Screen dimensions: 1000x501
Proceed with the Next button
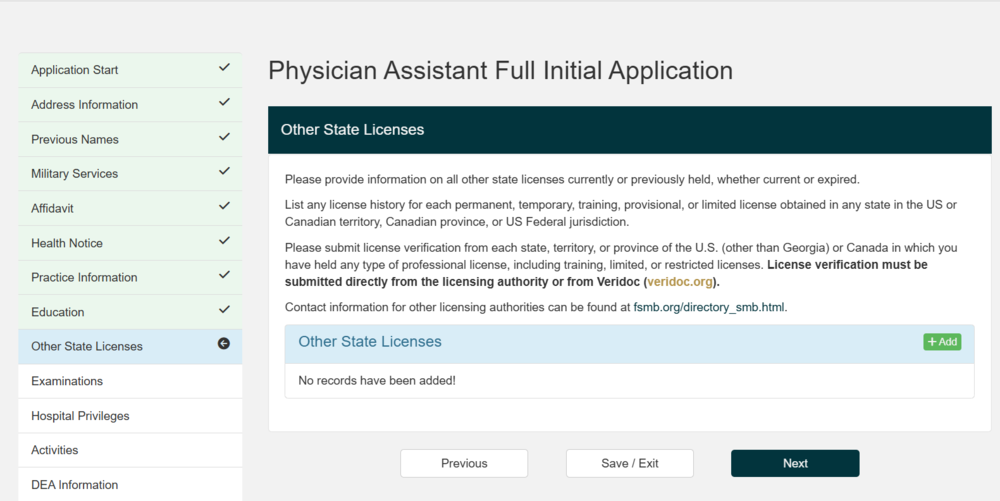[x=795, y=463]
